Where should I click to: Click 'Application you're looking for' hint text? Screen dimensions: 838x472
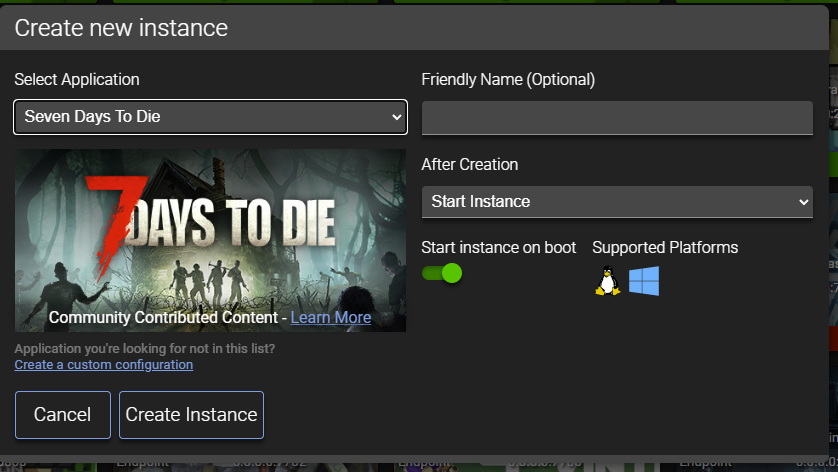(145, 349)
